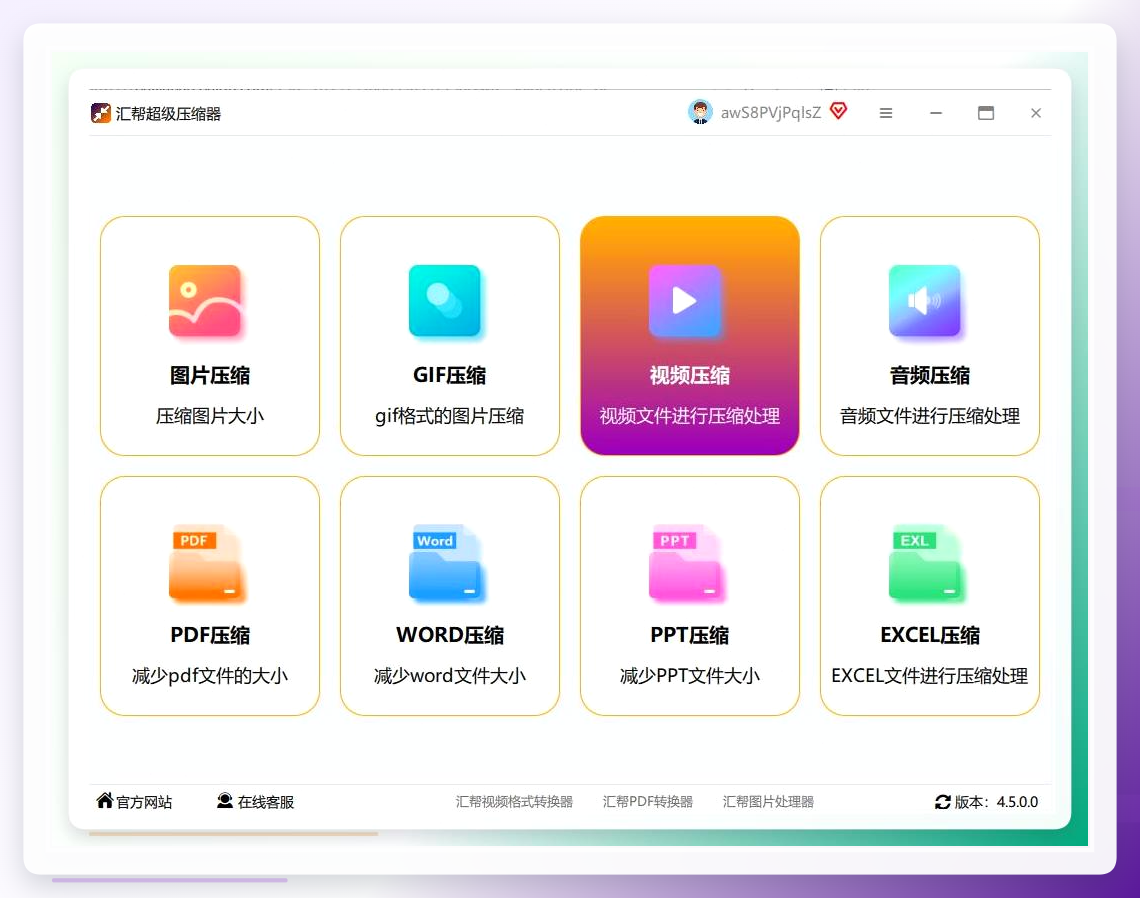Screen dimensions: 1140x898
Task: Click the blue Word folder icon
Action: (x=446, y=564)
